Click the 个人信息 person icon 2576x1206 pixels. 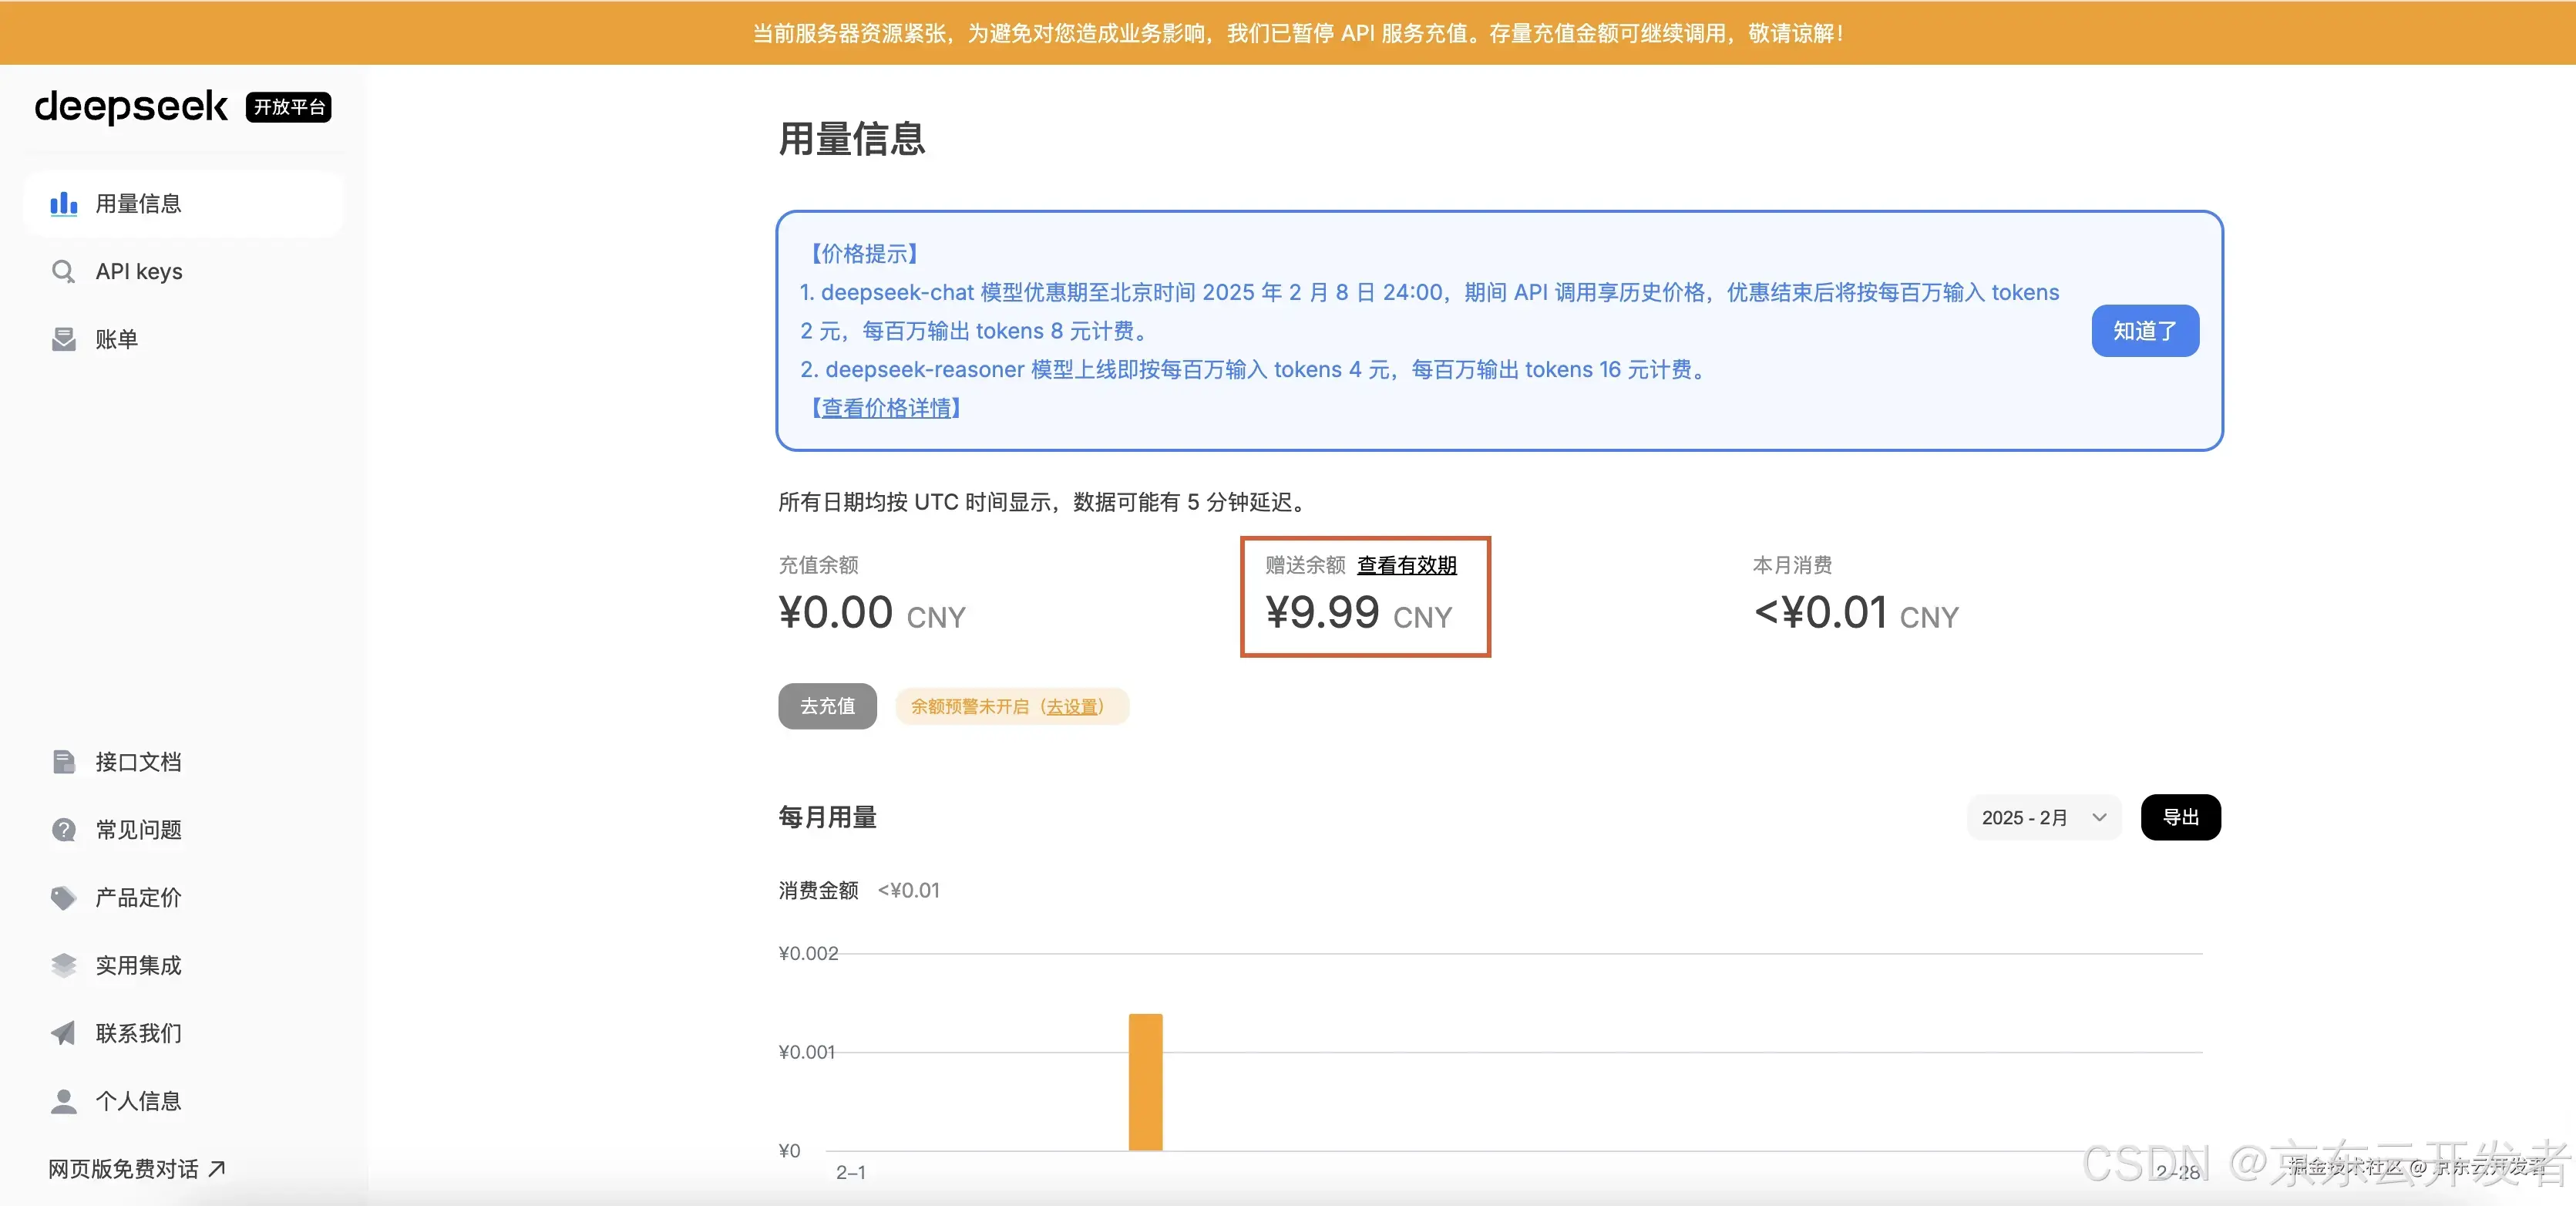point(63,1101)
